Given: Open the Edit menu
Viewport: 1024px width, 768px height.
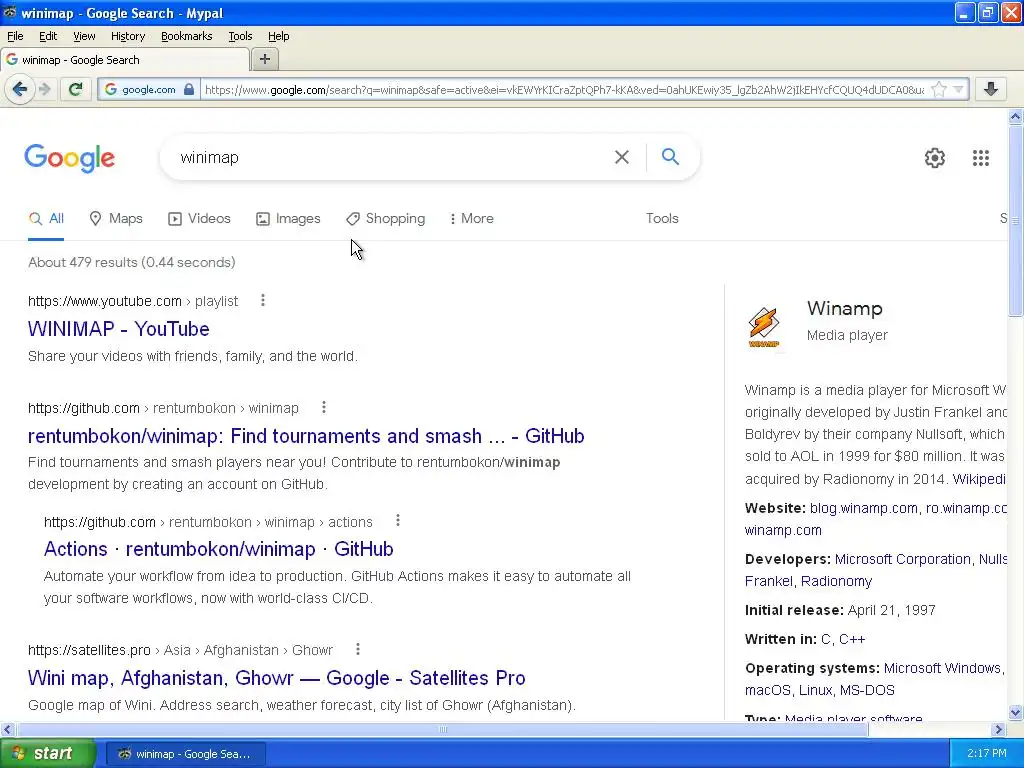Looking at the screenshot, I should pos(48,36).
